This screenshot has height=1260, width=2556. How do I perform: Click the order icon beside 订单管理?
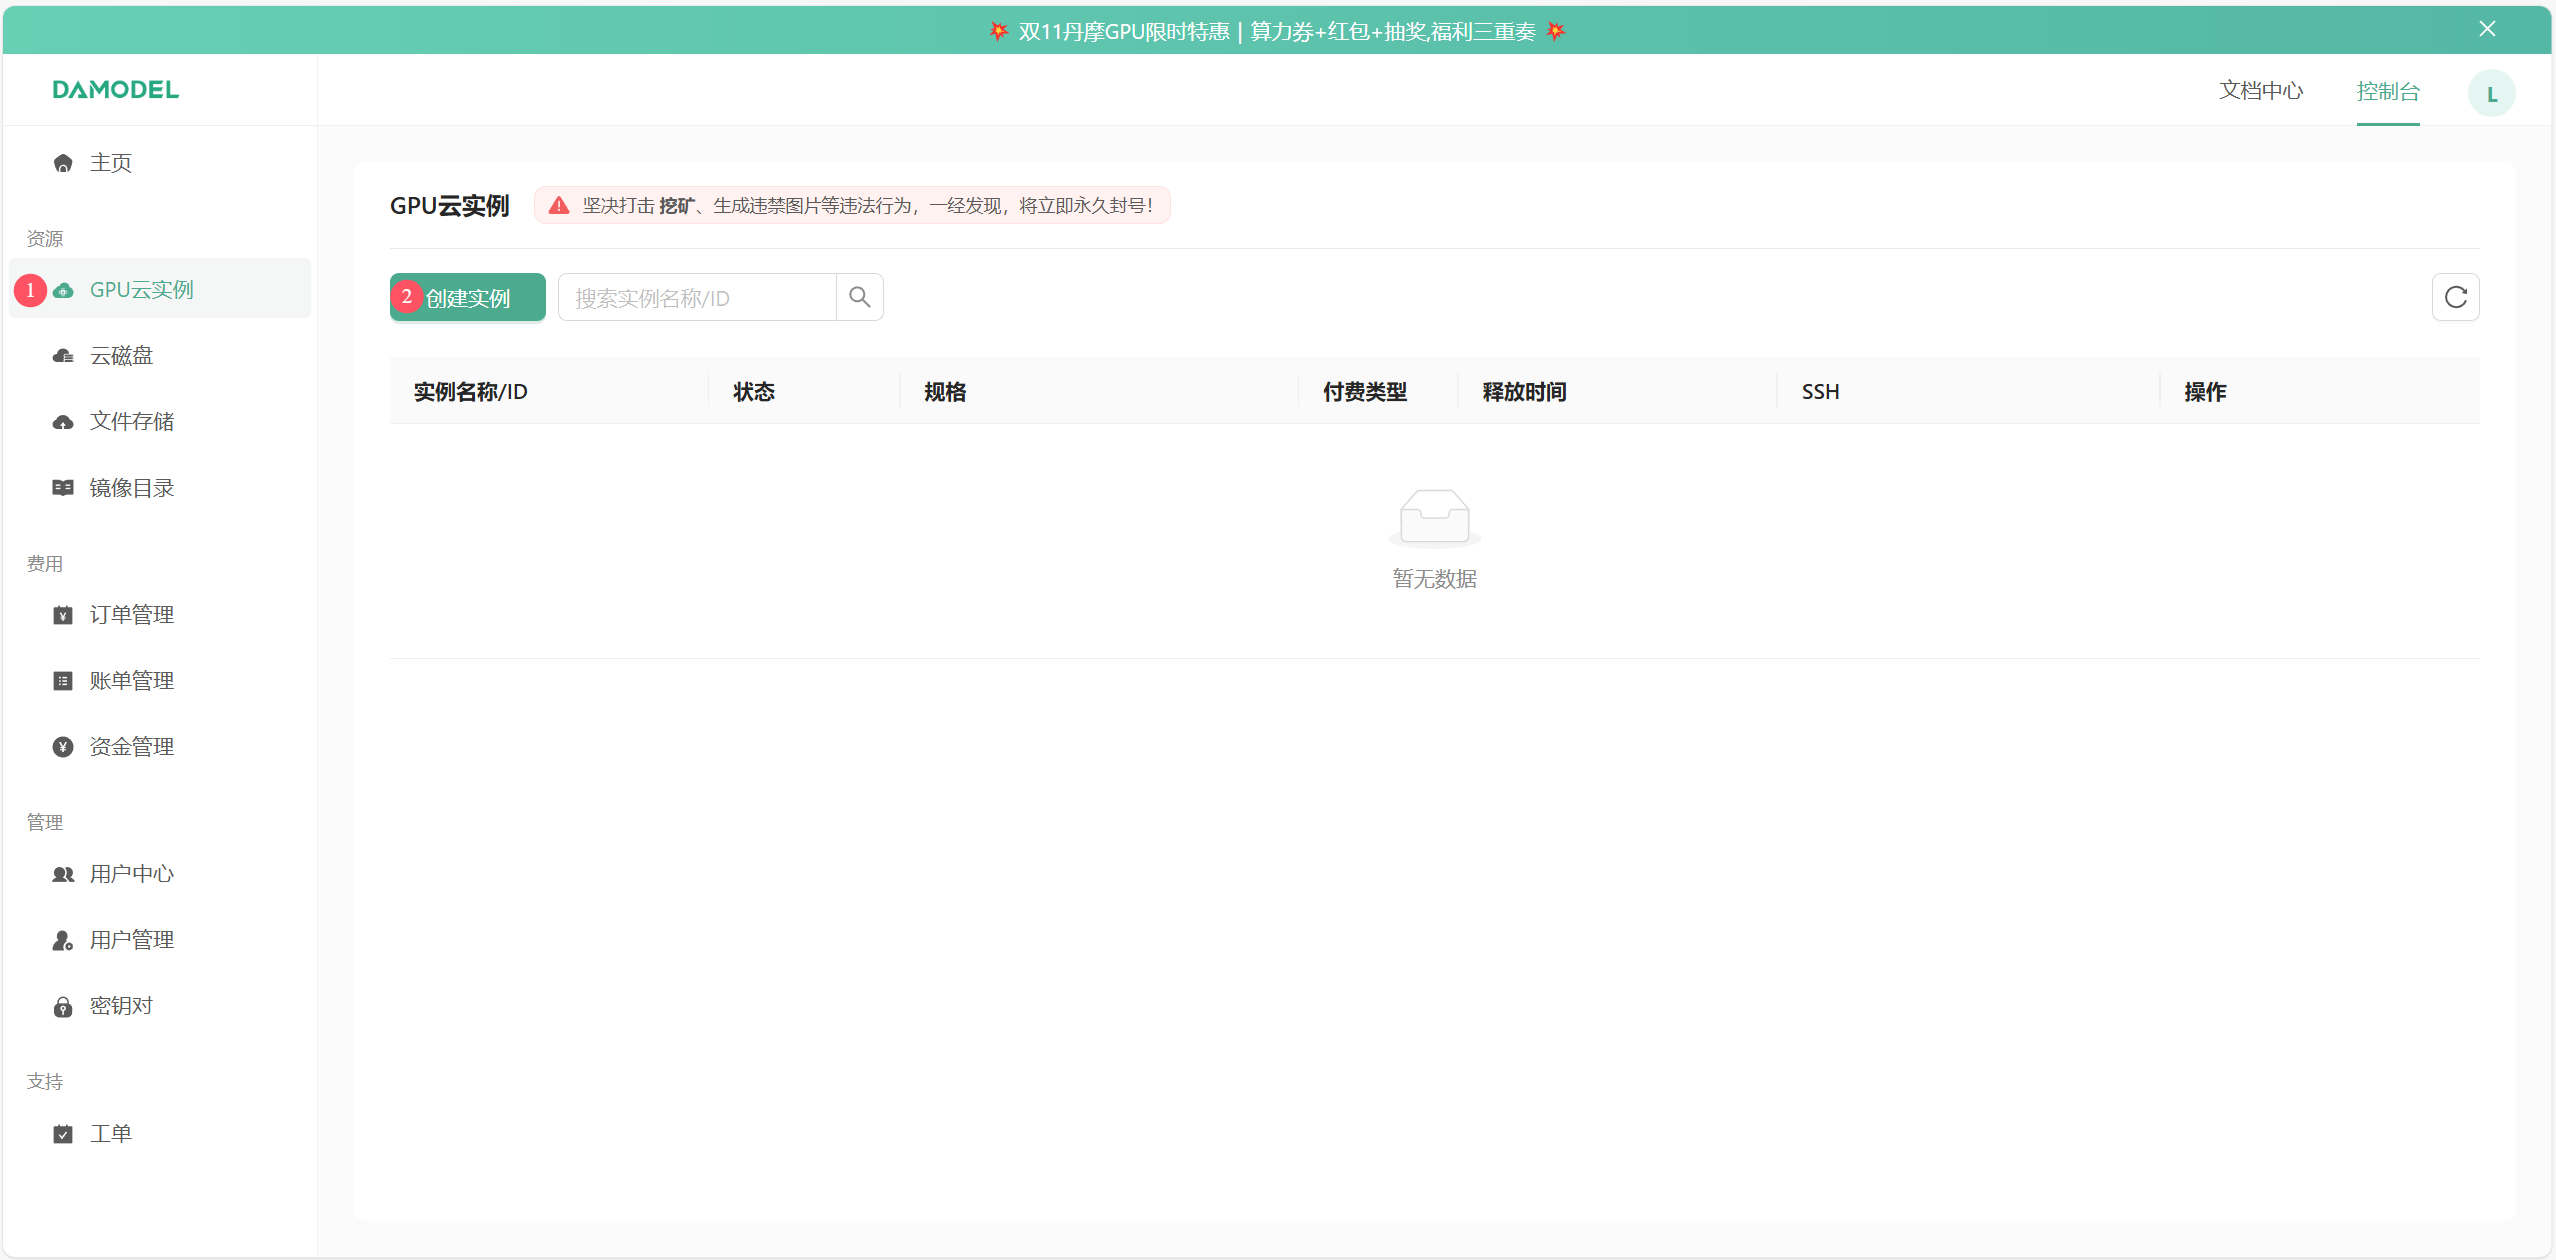point(63,615)
